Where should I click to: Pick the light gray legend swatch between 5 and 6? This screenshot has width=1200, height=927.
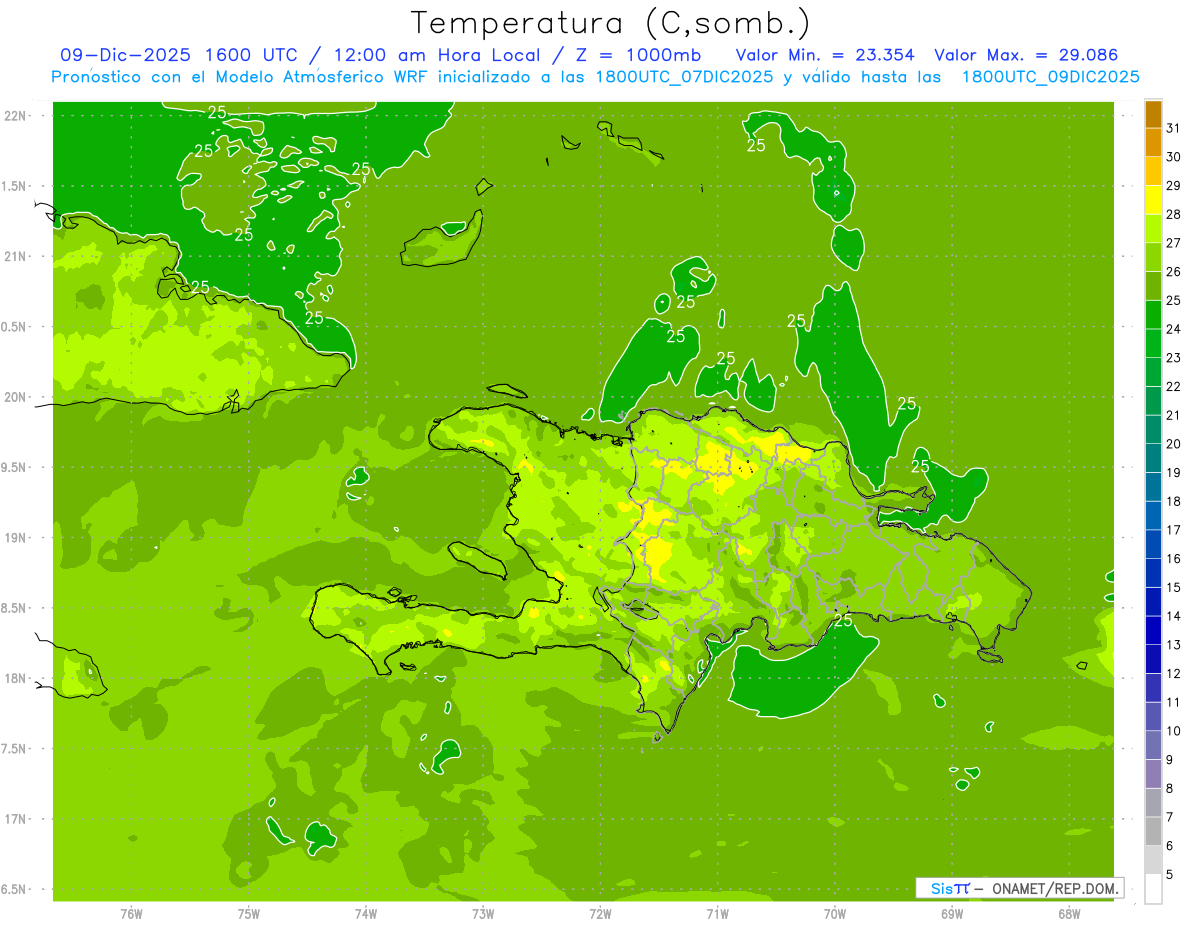tap(1153, 860)
